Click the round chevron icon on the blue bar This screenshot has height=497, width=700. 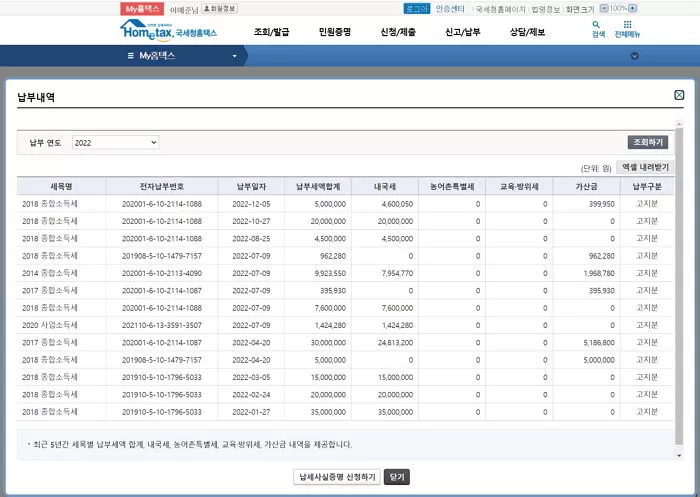tap(634, 56)
